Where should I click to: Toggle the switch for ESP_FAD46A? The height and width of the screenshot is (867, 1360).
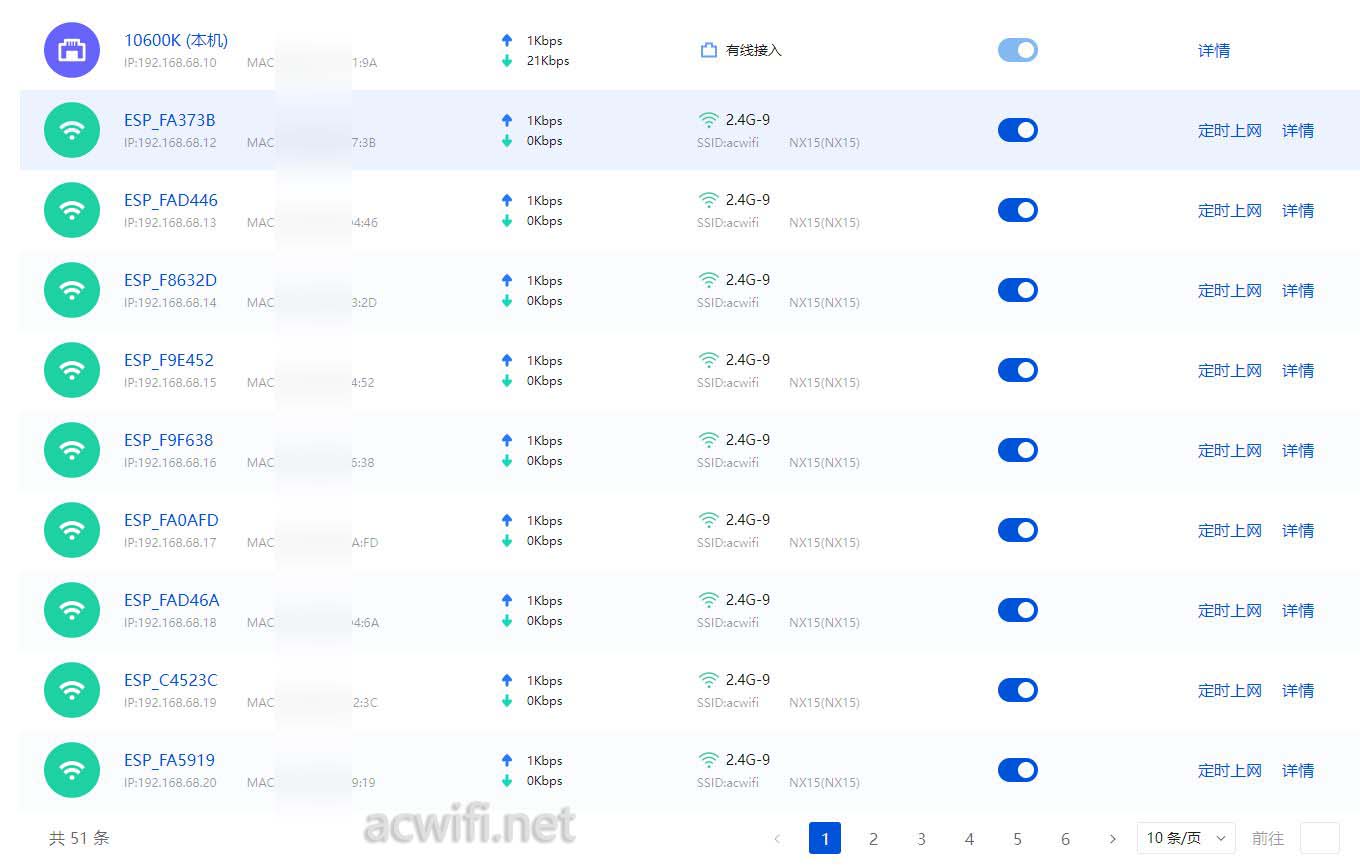[1018, 610]
